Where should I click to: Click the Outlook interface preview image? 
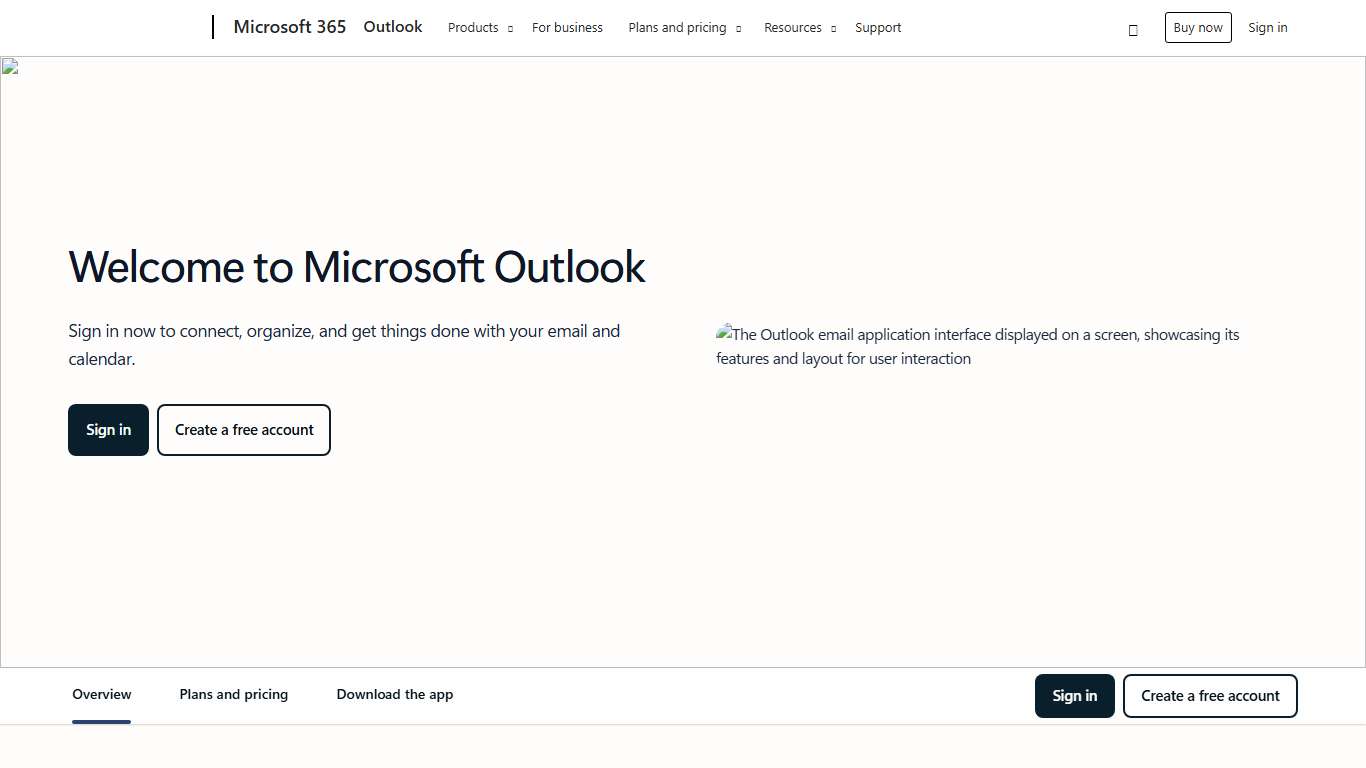pos(978,346)
